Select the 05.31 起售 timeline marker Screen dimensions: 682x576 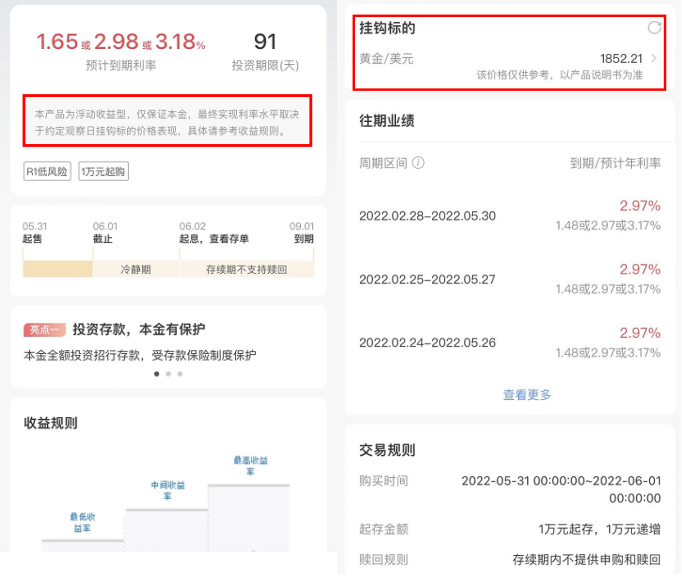click(x=34, y=232)
